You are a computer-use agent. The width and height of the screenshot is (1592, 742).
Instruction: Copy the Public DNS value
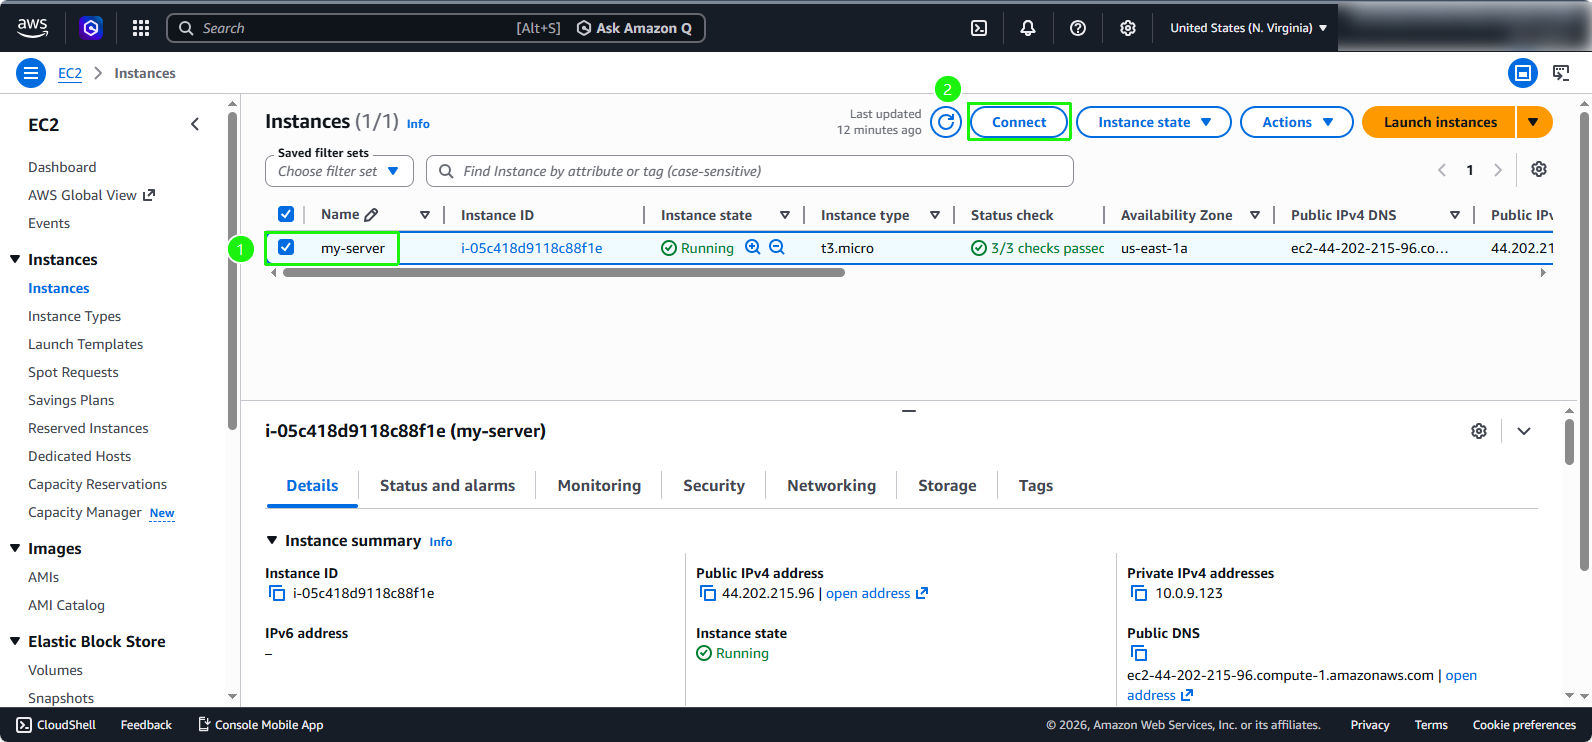click(x=1139, y=653)
